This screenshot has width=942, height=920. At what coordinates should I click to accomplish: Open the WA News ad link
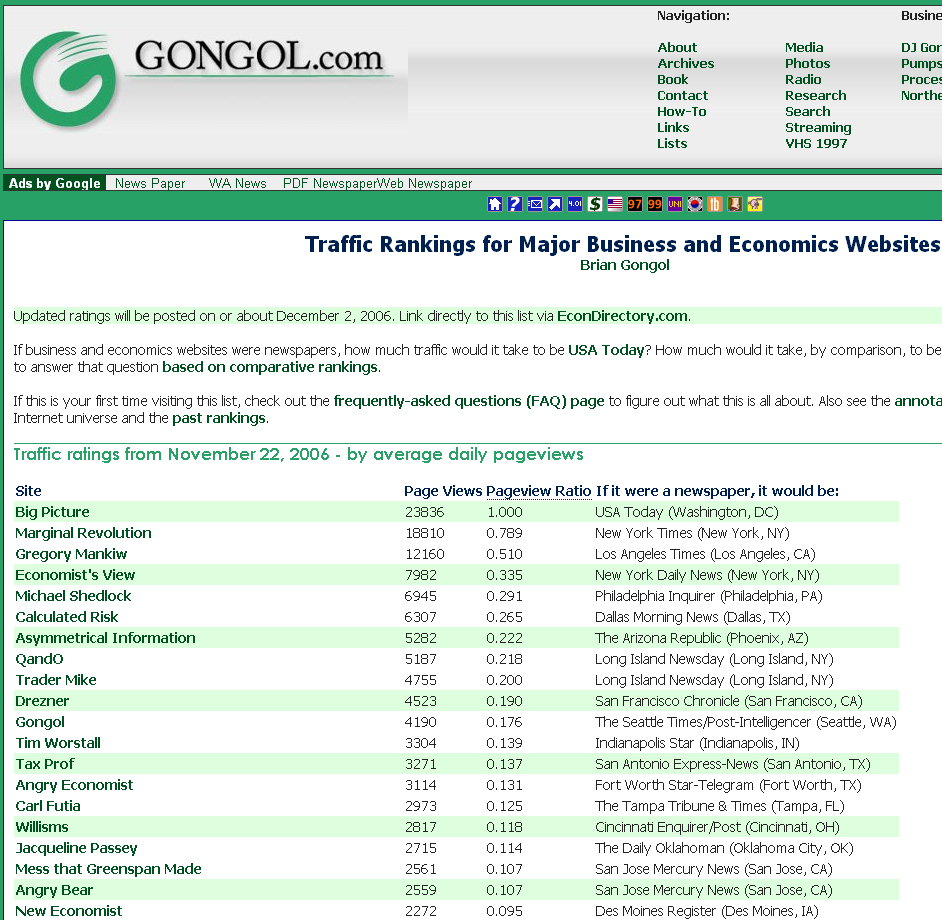(x=237, y=183)
